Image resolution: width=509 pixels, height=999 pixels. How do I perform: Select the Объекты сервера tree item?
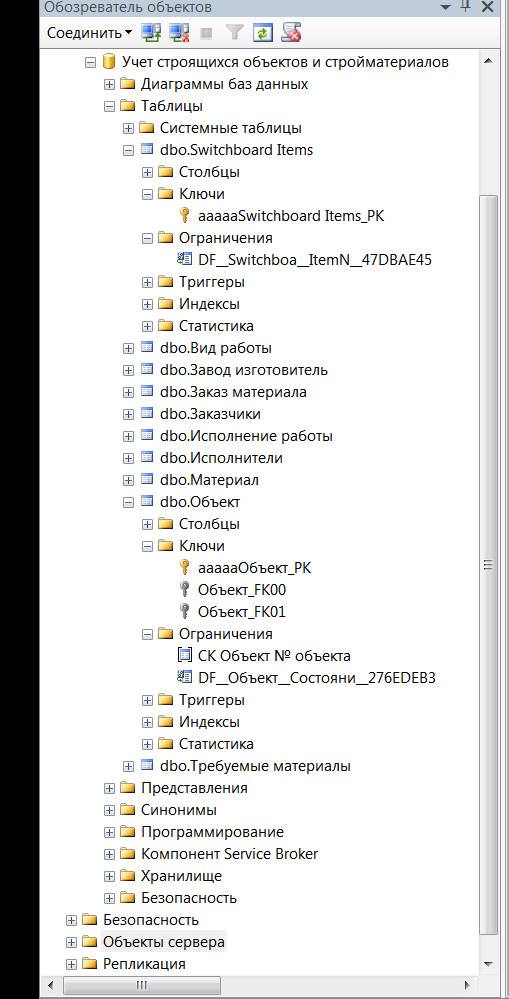(x=164, y=942)
